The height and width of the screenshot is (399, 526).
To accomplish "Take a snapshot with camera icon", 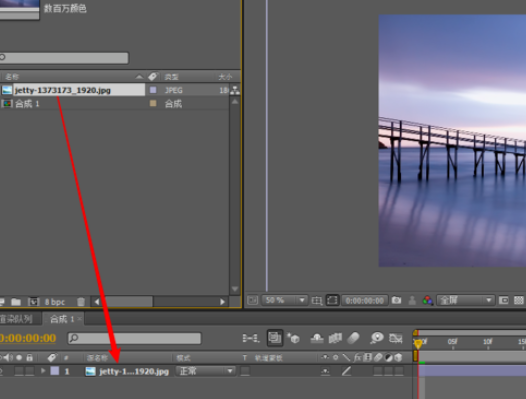I will click(397, 300).
